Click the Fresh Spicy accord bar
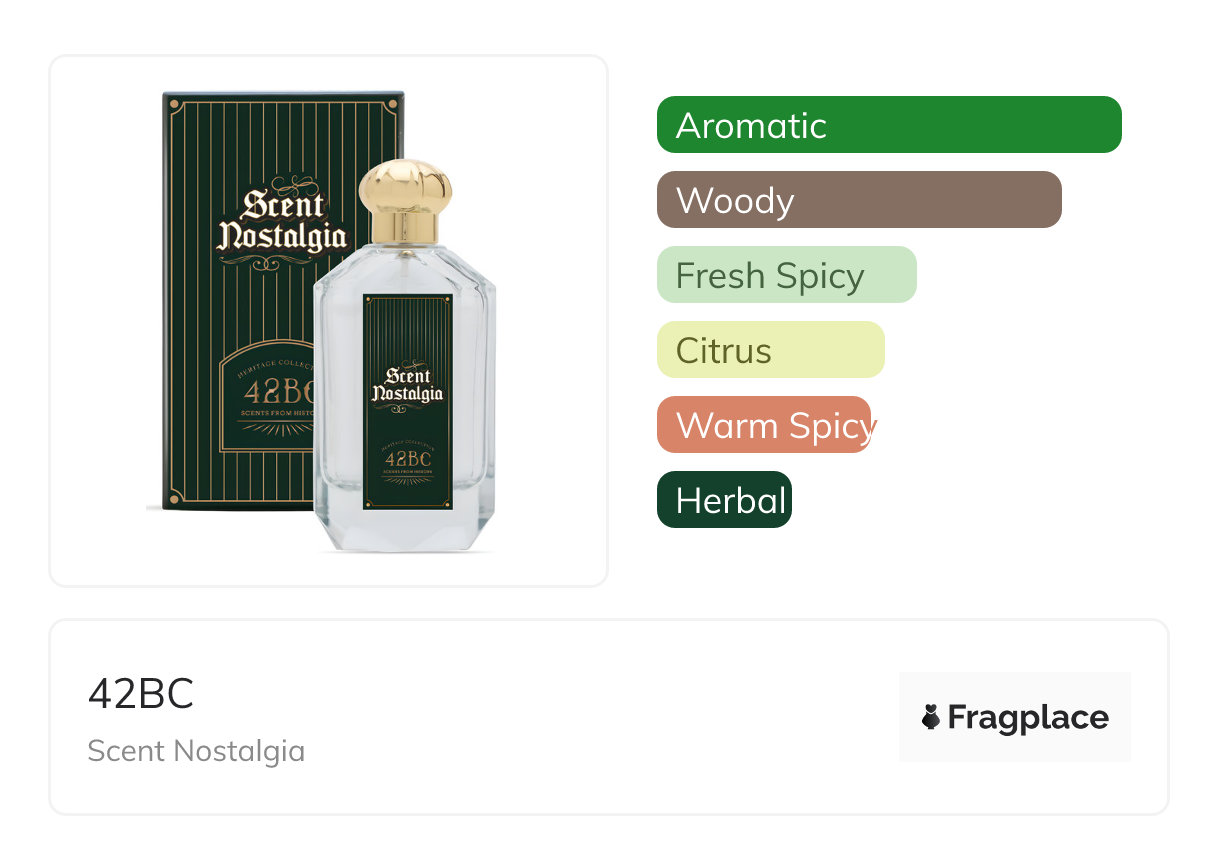The width and height of the screenshot is (1218, 864). 787,275
